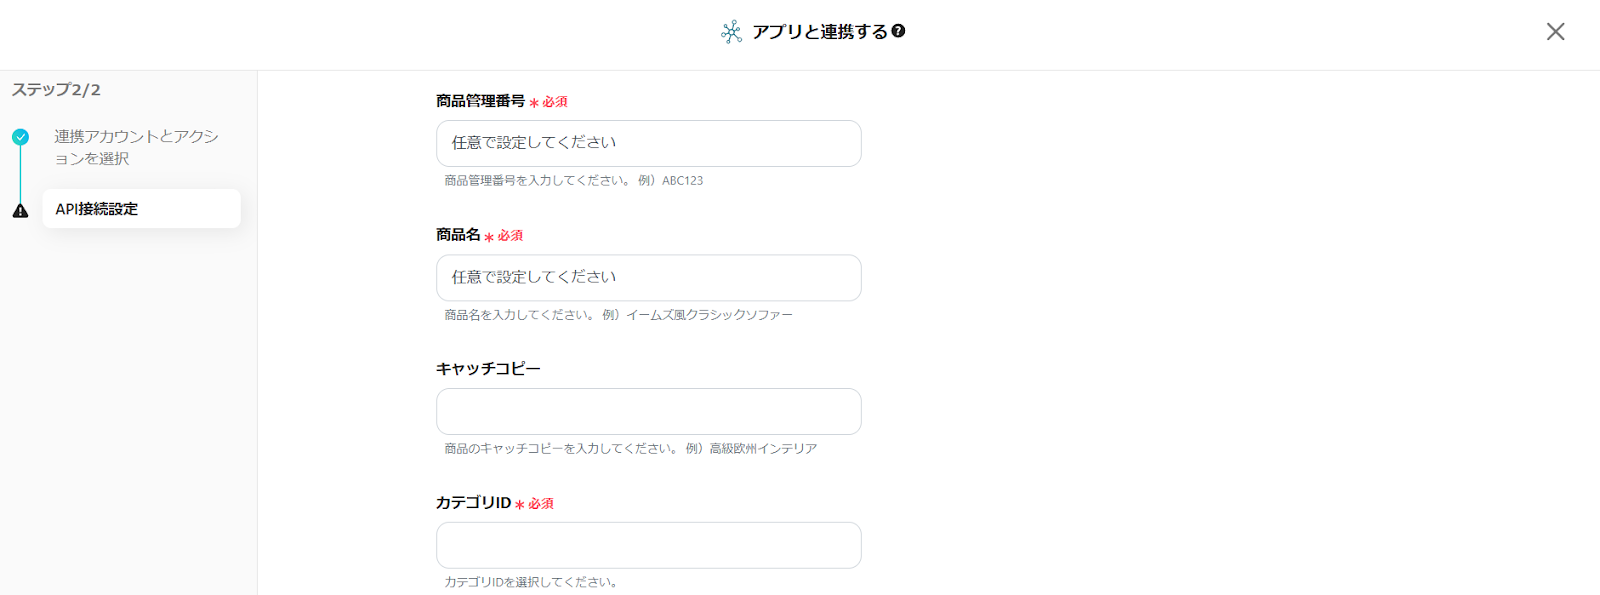Click the warning triangle icon

[x=20, y=211]
